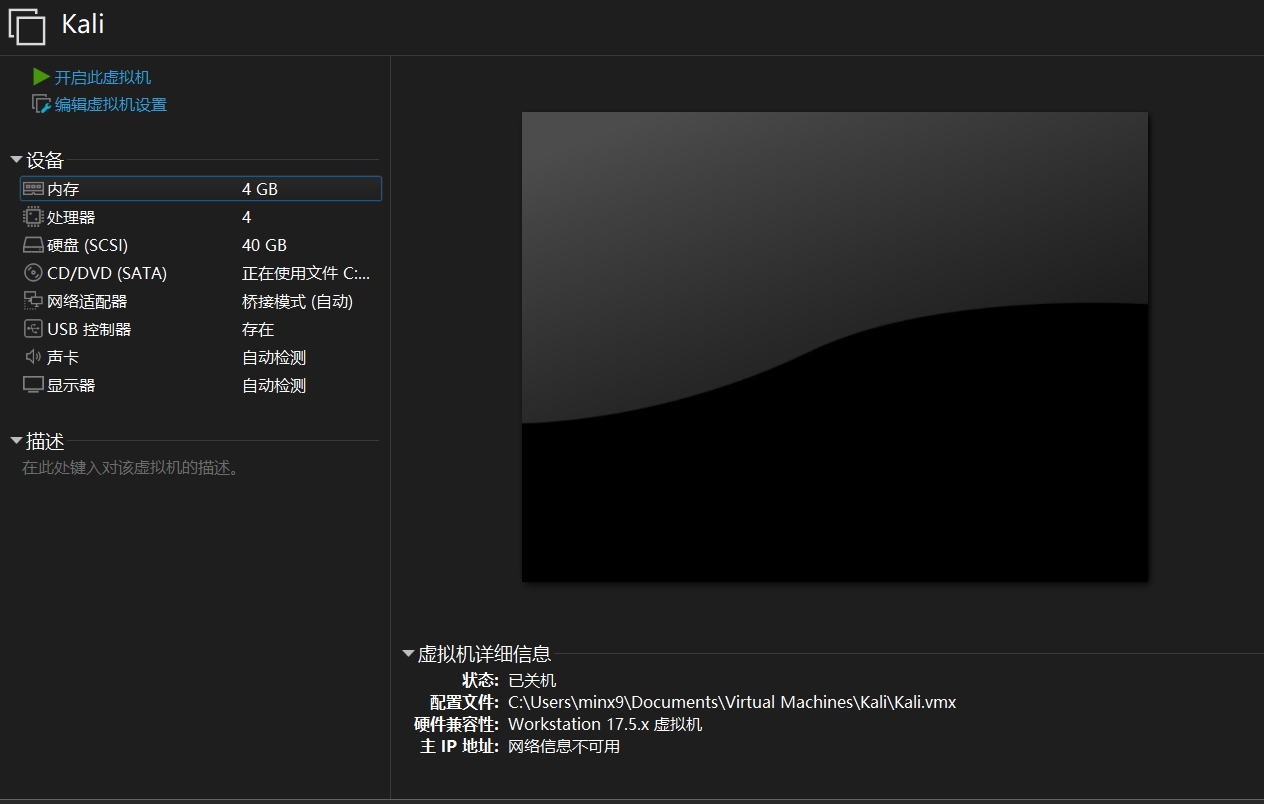Select the processor (处理器) chip icon
This screenshot has width=1264, height=804.
tap(33, 217)
